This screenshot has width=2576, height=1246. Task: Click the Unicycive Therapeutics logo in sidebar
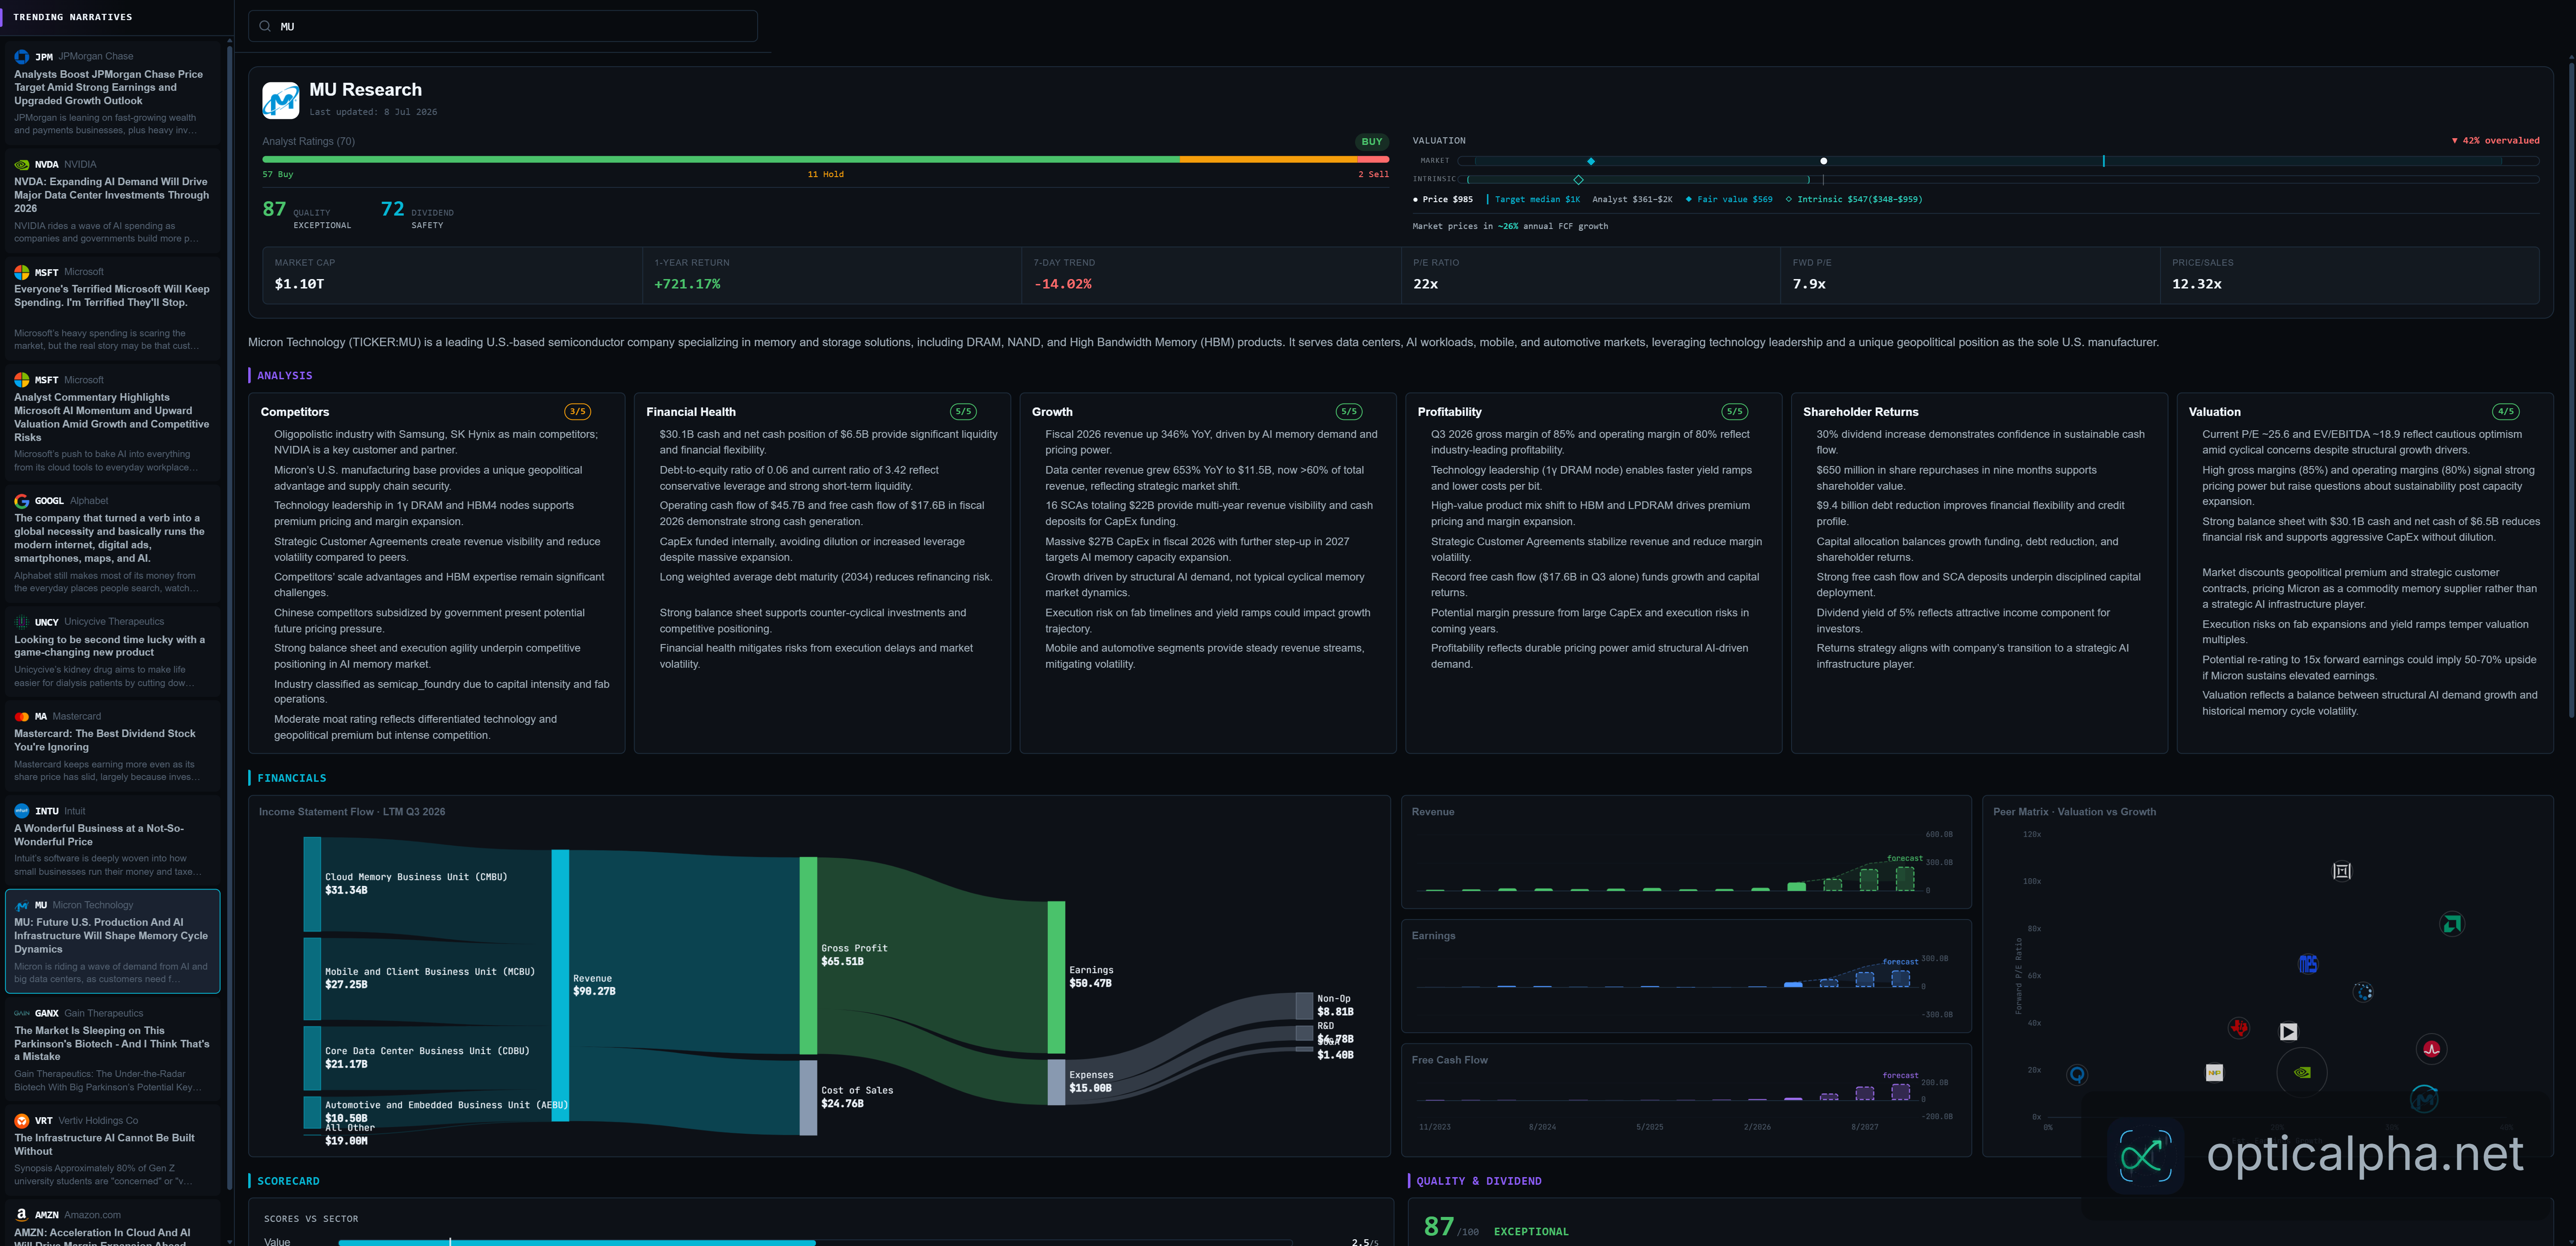[x=21, y=622]
